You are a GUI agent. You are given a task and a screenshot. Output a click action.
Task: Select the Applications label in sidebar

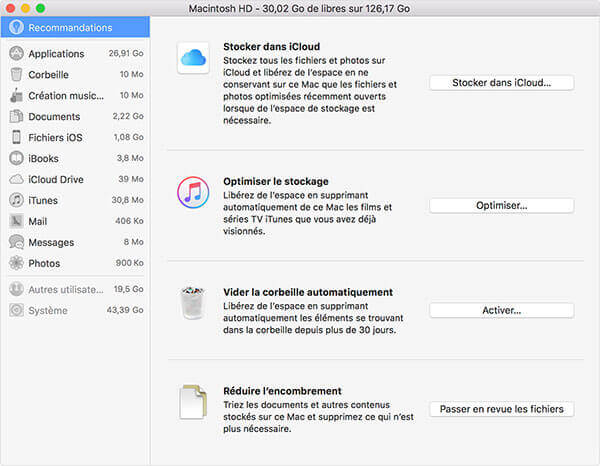tap(56, 54)
